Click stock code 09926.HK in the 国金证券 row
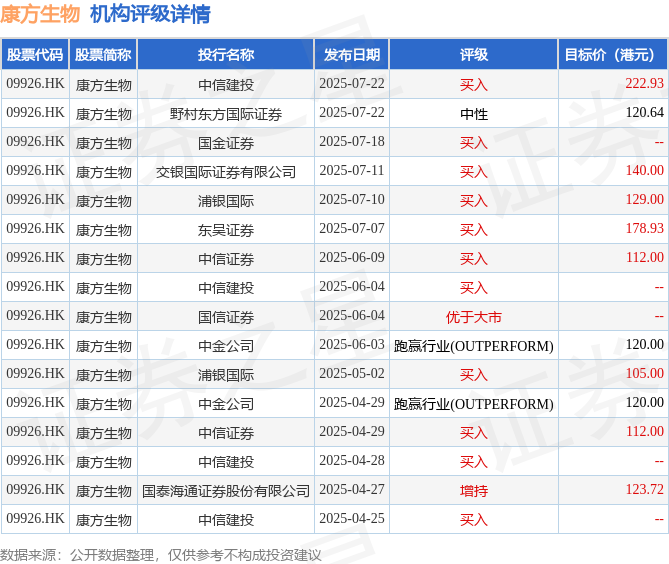 point(35,142)
